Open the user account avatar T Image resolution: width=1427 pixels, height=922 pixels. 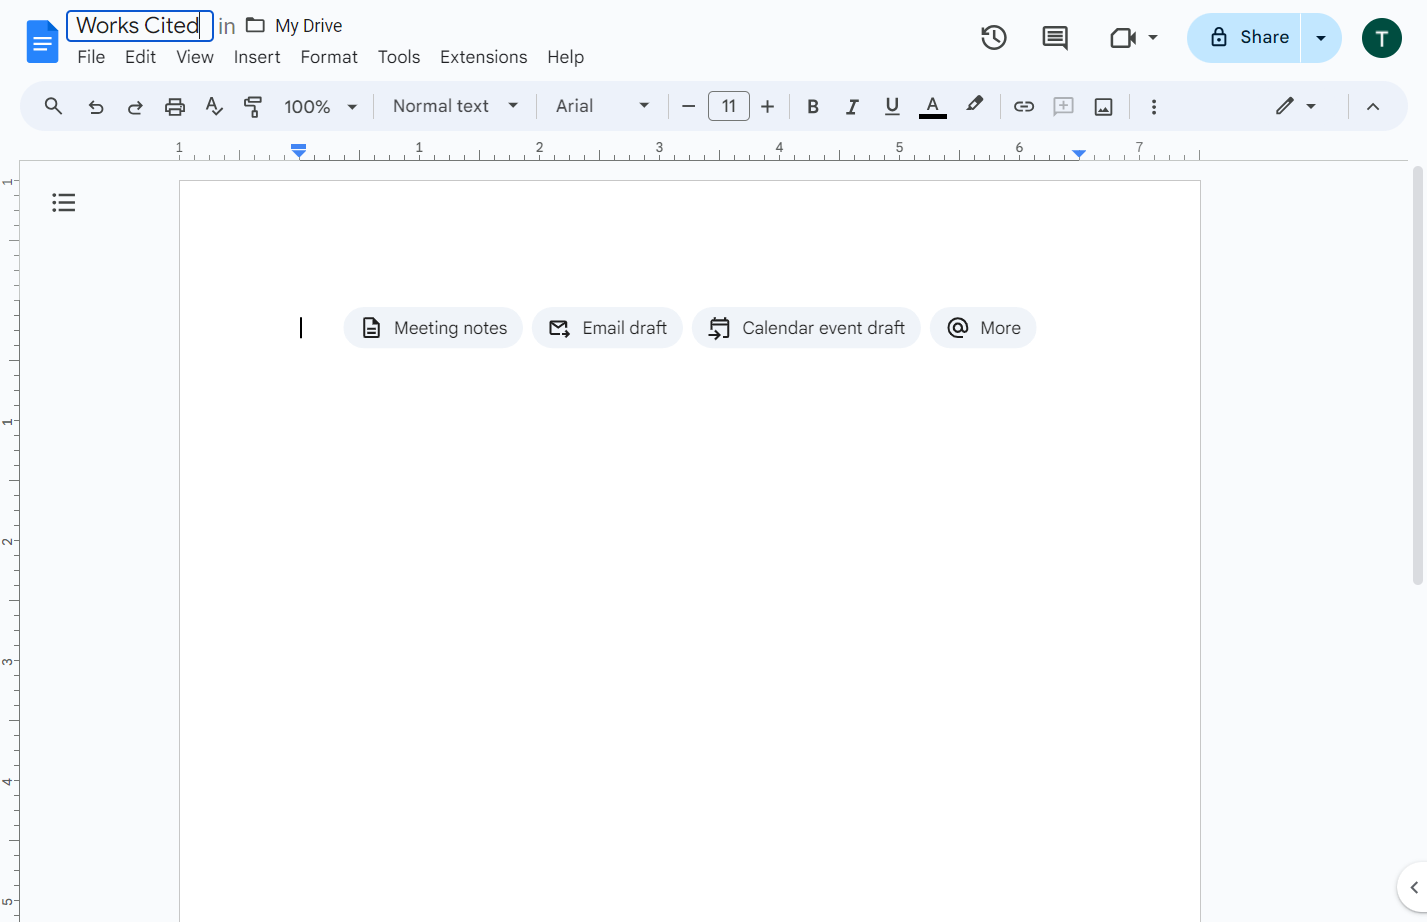tap(1382, 38)
